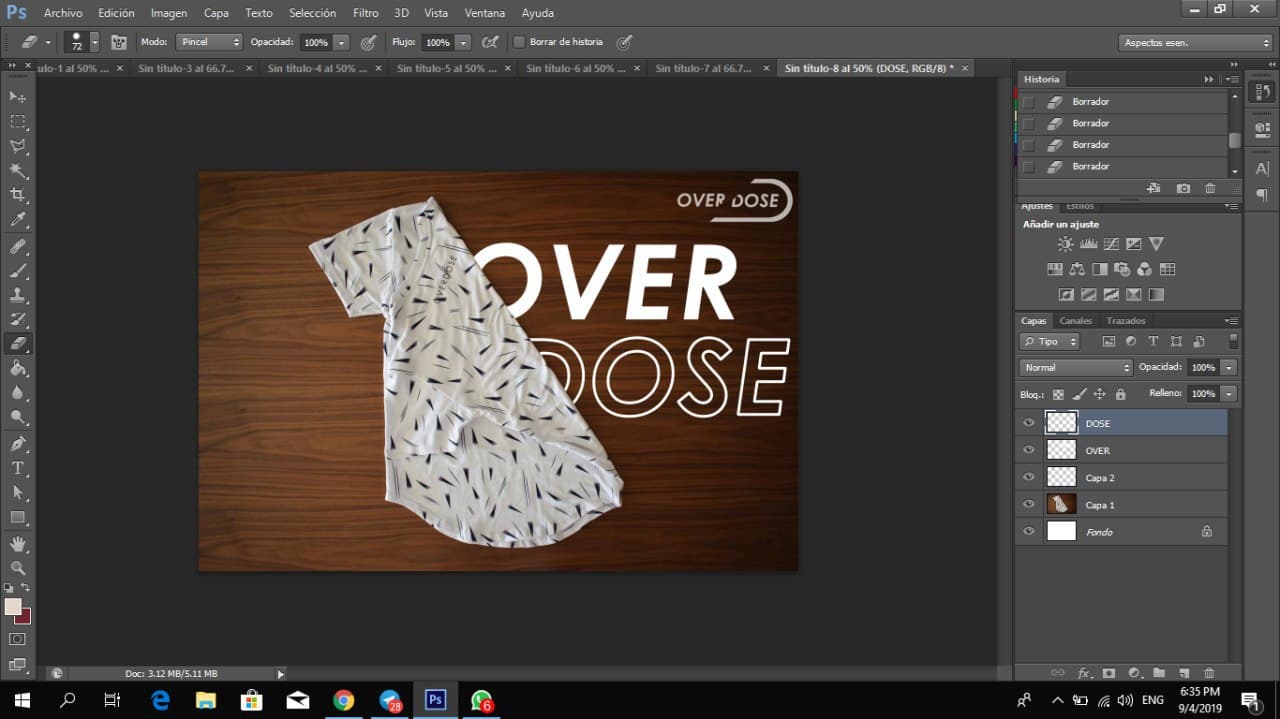Select the Healing Brush tool
This screenshot has width=1280, height=719.
pyautogui.click(x=18, y=246)
